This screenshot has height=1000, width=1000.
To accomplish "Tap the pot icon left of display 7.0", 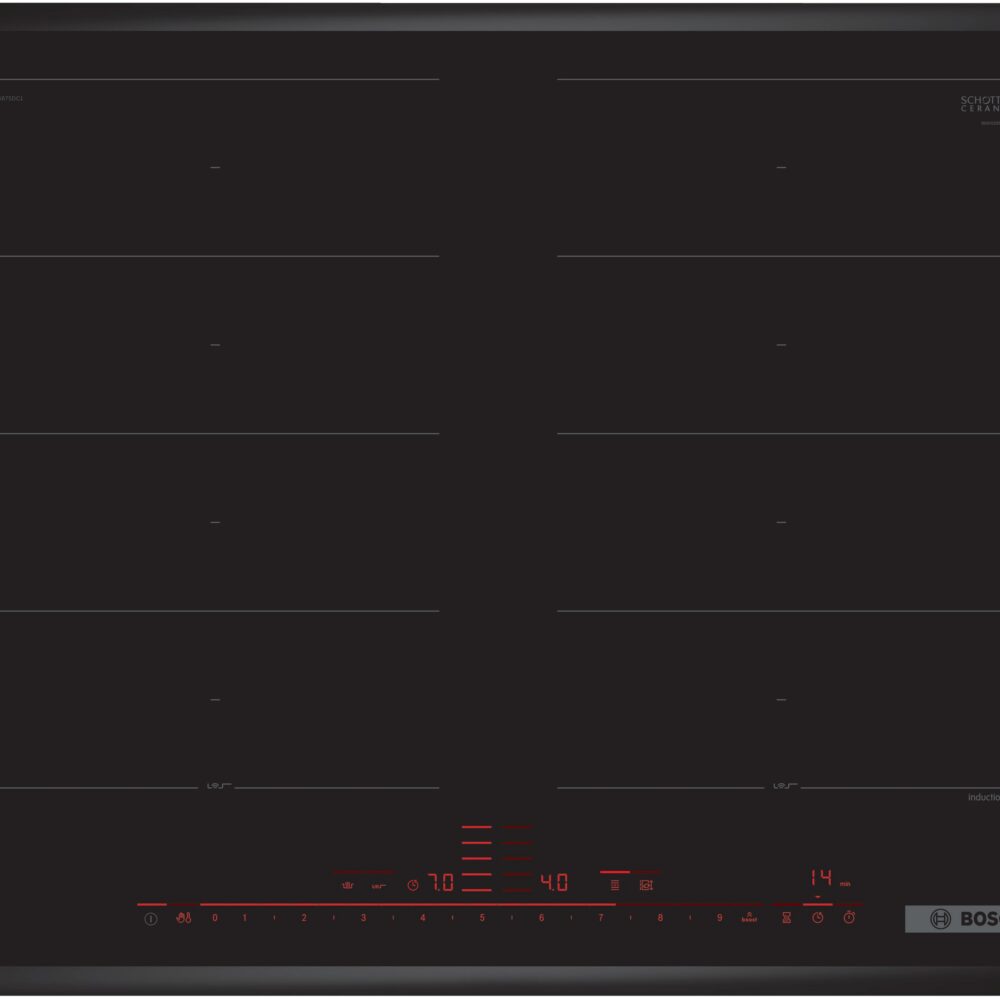I will pyautogui.click(x=348, y=885).
